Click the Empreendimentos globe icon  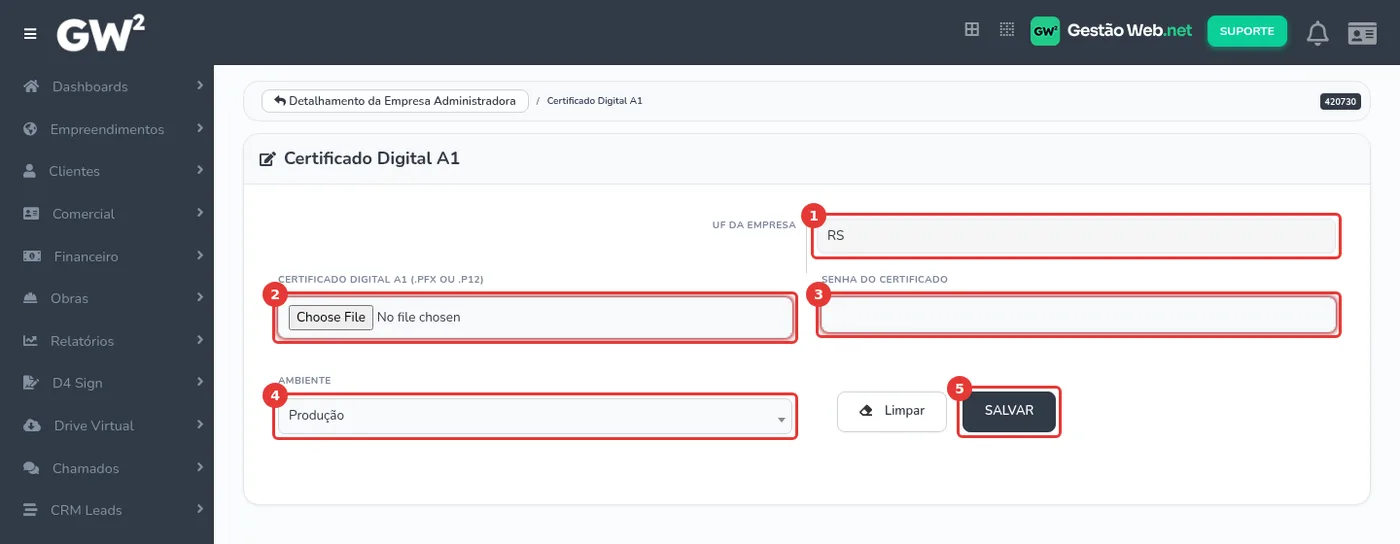point(30,129)
